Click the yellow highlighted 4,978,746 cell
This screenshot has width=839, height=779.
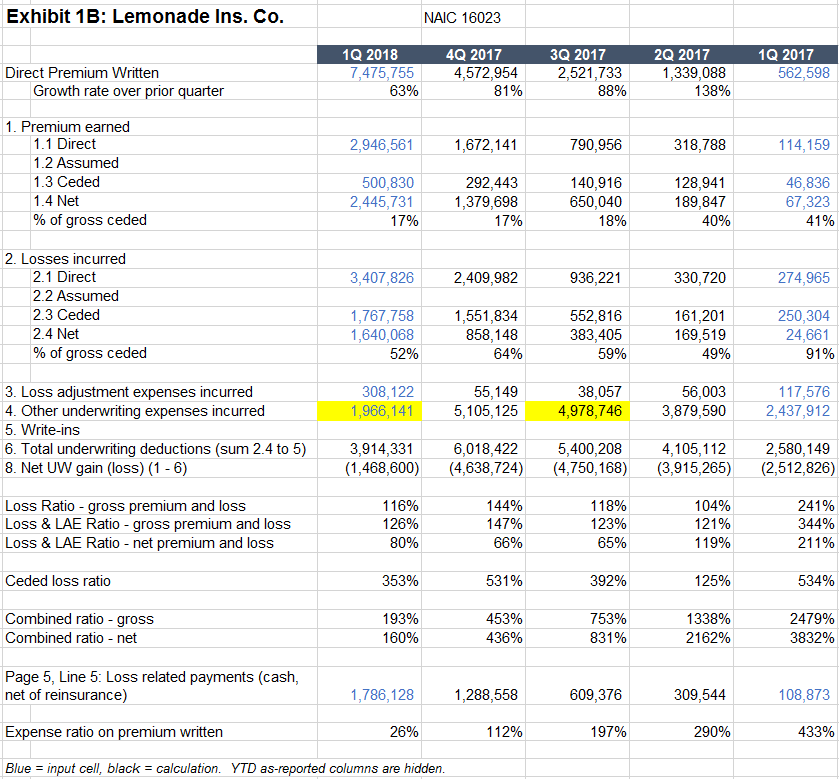(578, 410)
